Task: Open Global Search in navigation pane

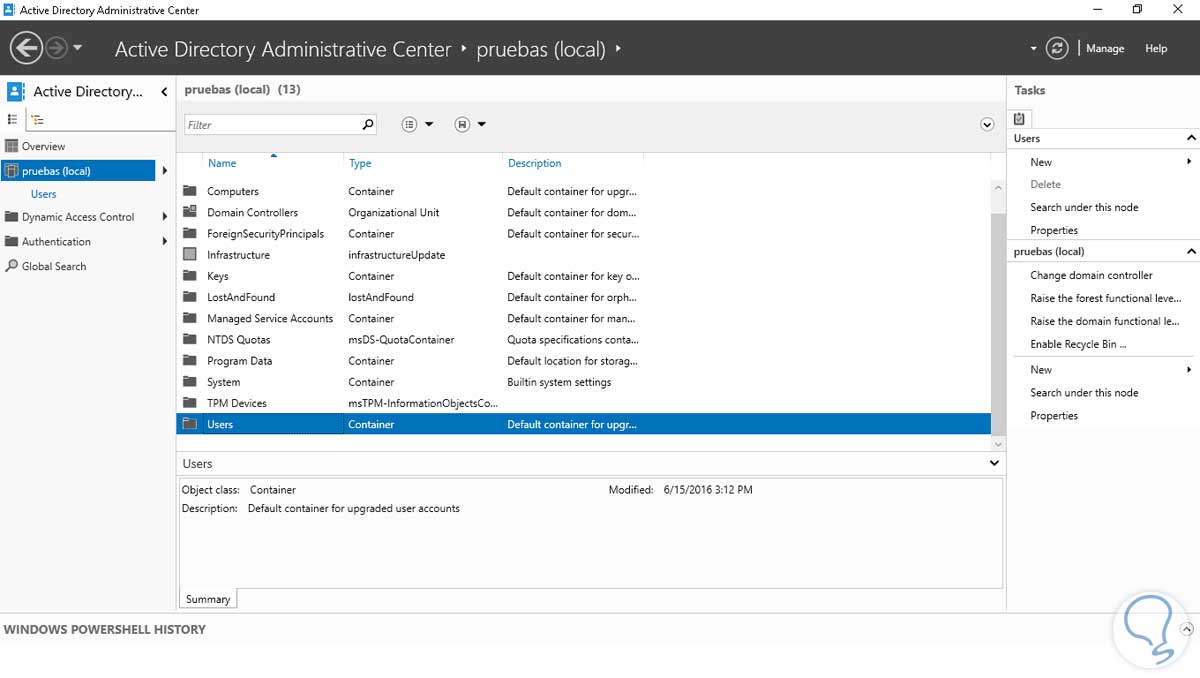Action: pos(53,266)
